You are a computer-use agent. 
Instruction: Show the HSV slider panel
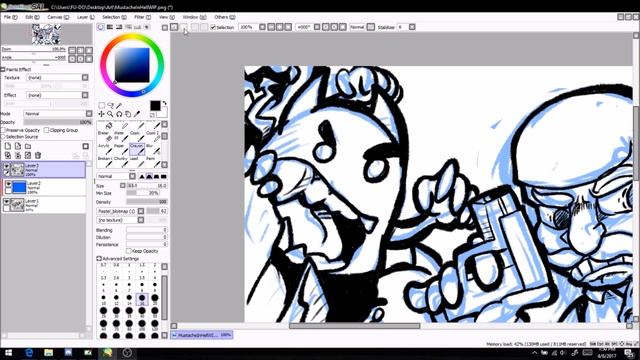click(x=119, y=27)
